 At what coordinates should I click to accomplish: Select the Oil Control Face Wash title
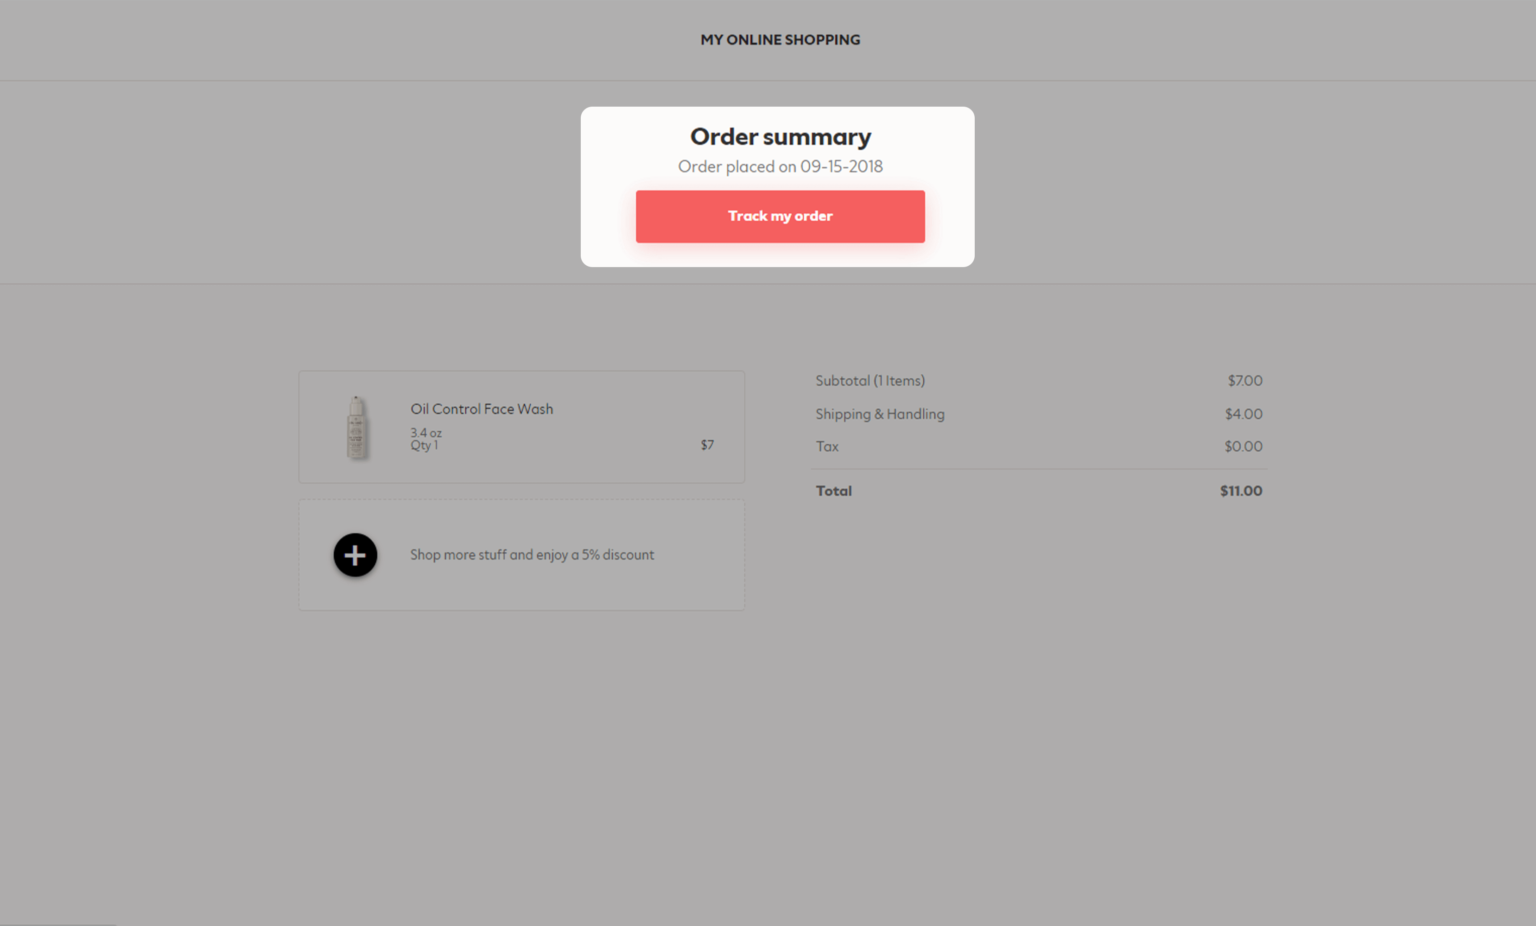click(481, 409)
